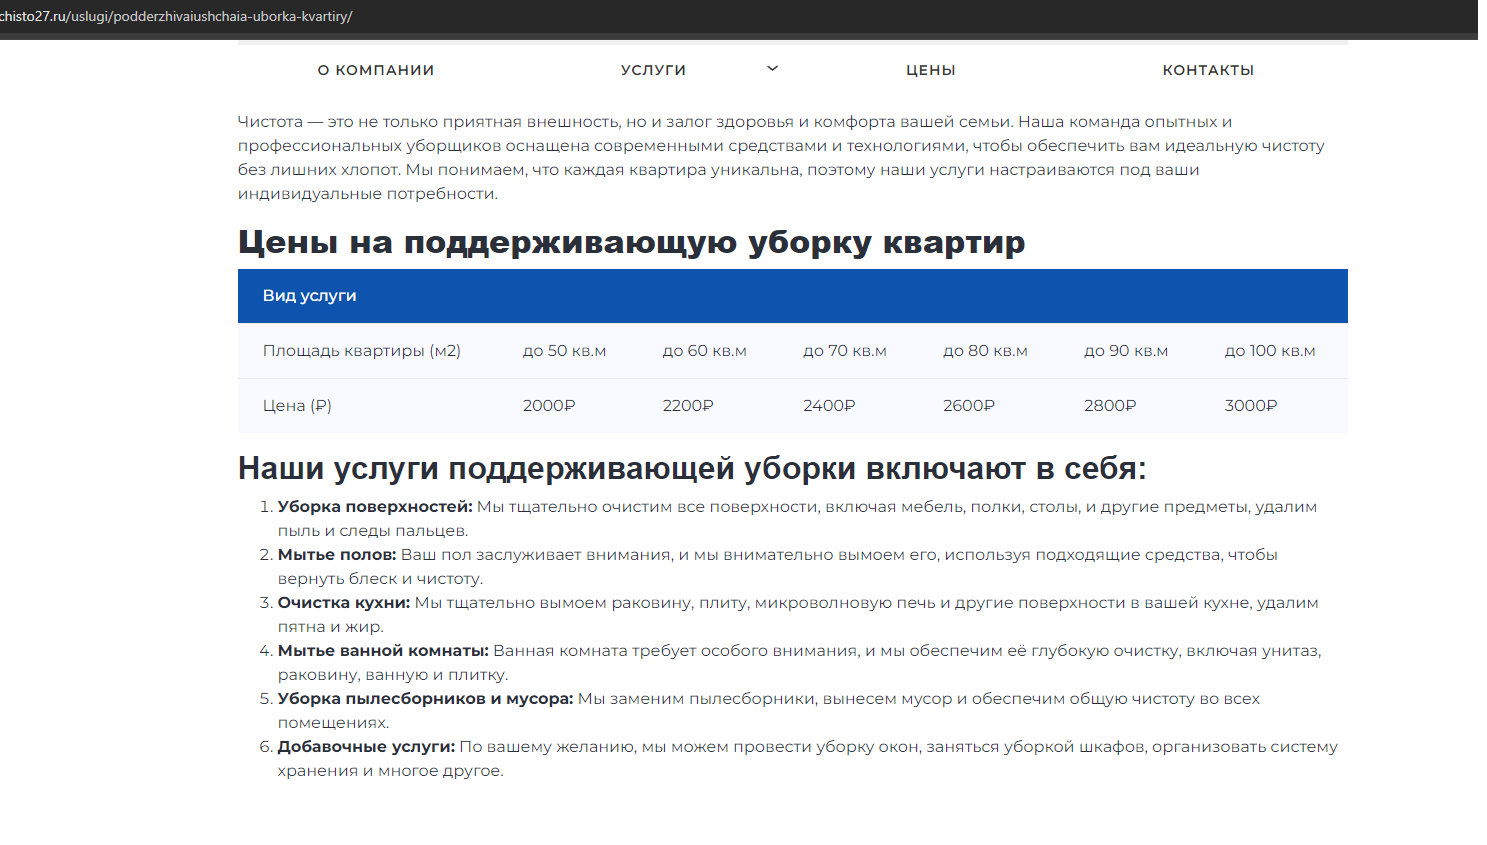
Task: Click the 'Уборка поверхностей:' list item title
Action: pos(375,507)
